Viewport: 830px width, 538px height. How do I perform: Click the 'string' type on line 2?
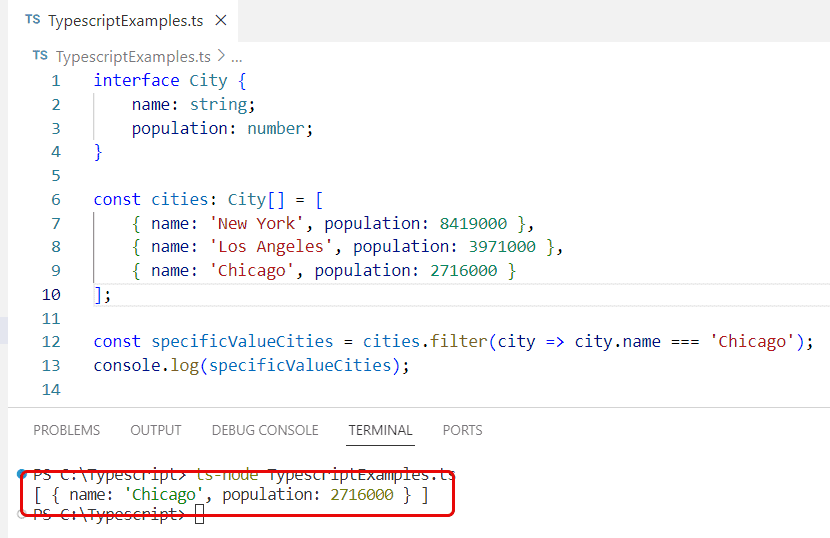[218, 105]
